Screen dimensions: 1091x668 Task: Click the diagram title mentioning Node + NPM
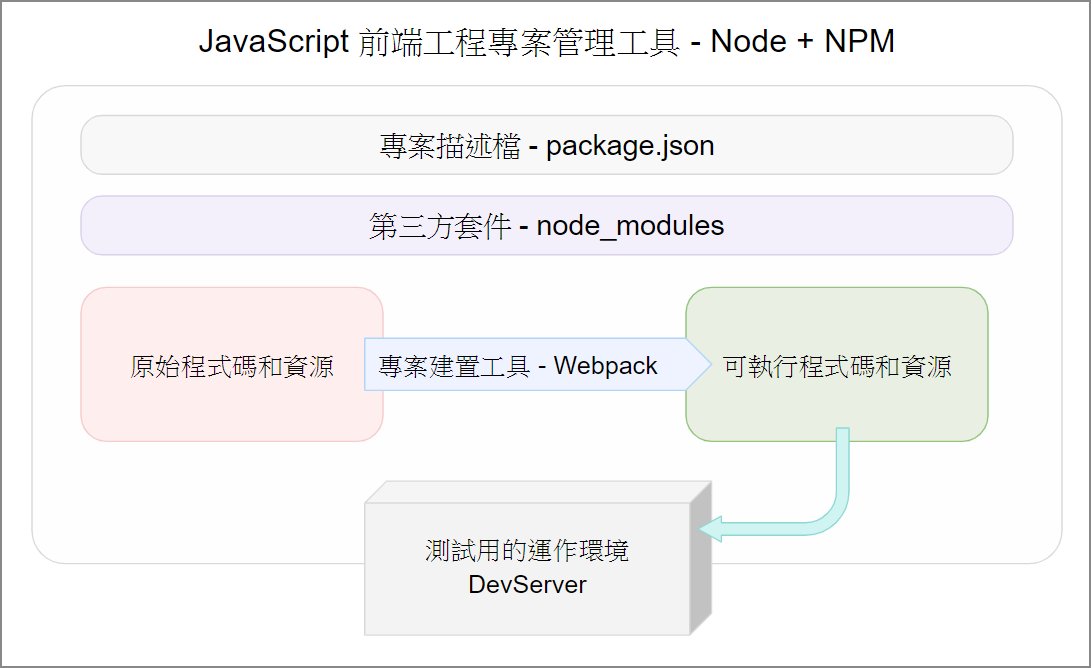(x=546, y=42)
